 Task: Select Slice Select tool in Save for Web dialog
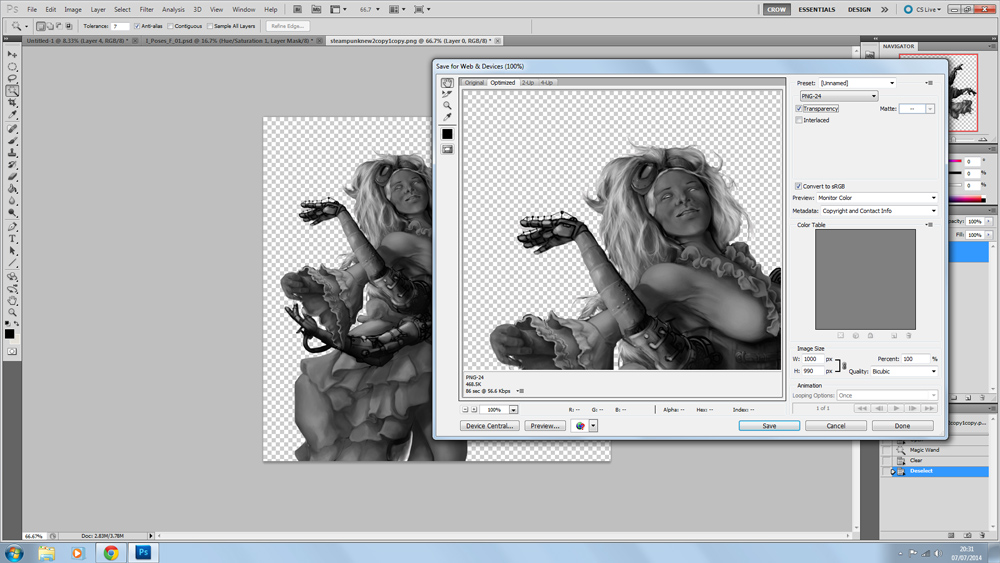coord(447,94)
